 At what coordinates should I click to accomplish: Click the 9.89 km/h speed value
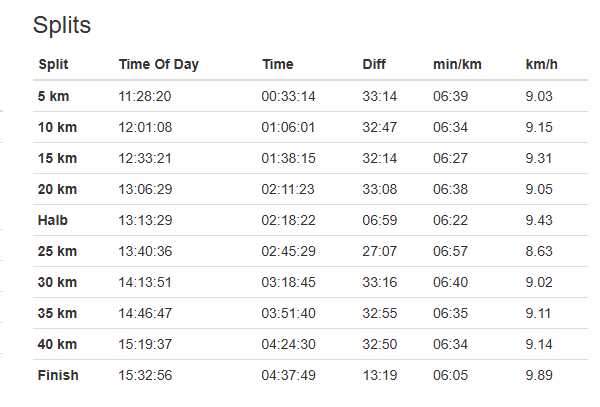(539, 376)
